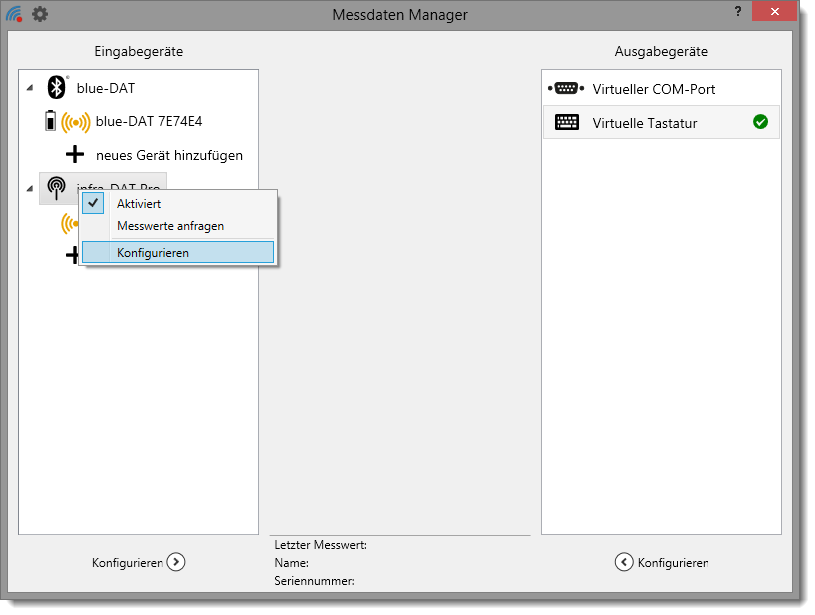Click the green check on Virtuelle Tastatur
The height and width of the screenshot is (615, 815).
(760, 122)
